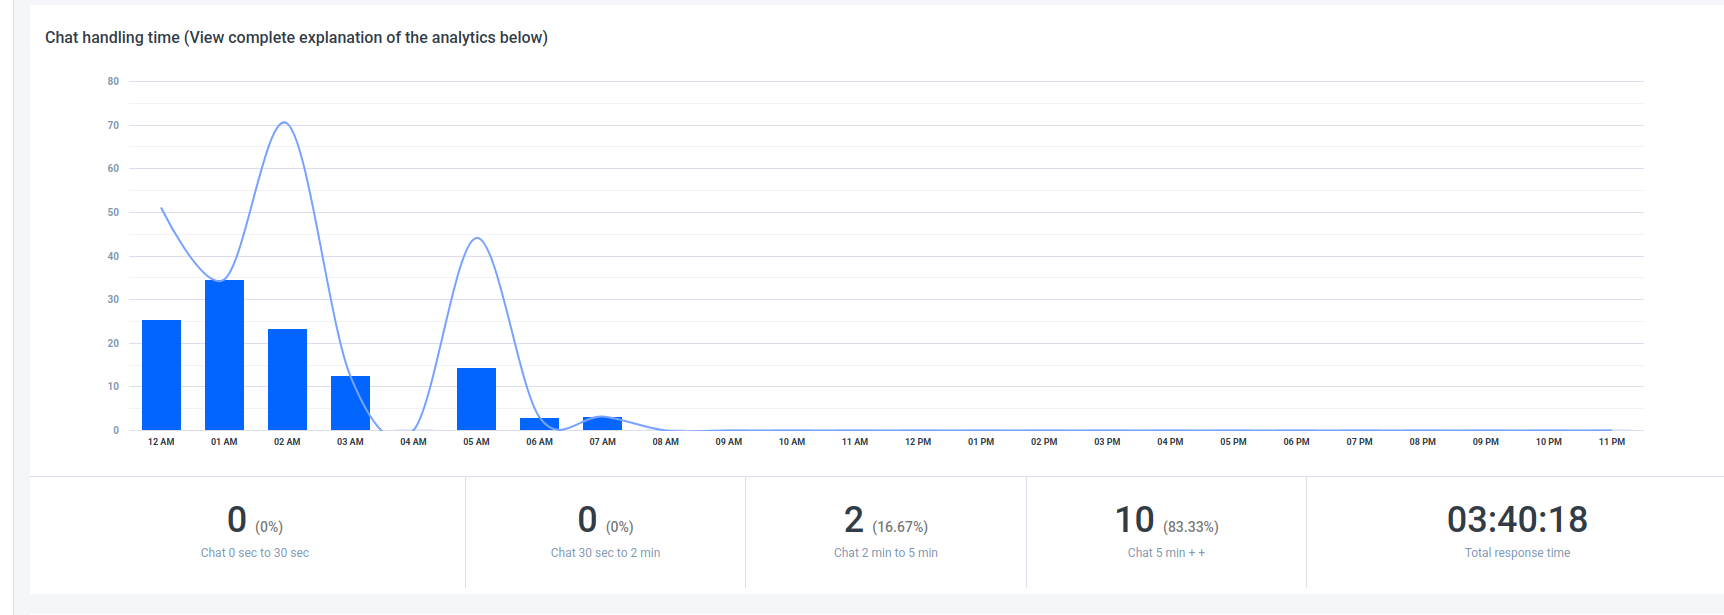
Task: Click the 11 PM x-axis label
Action: click(x=1611, y=442)
